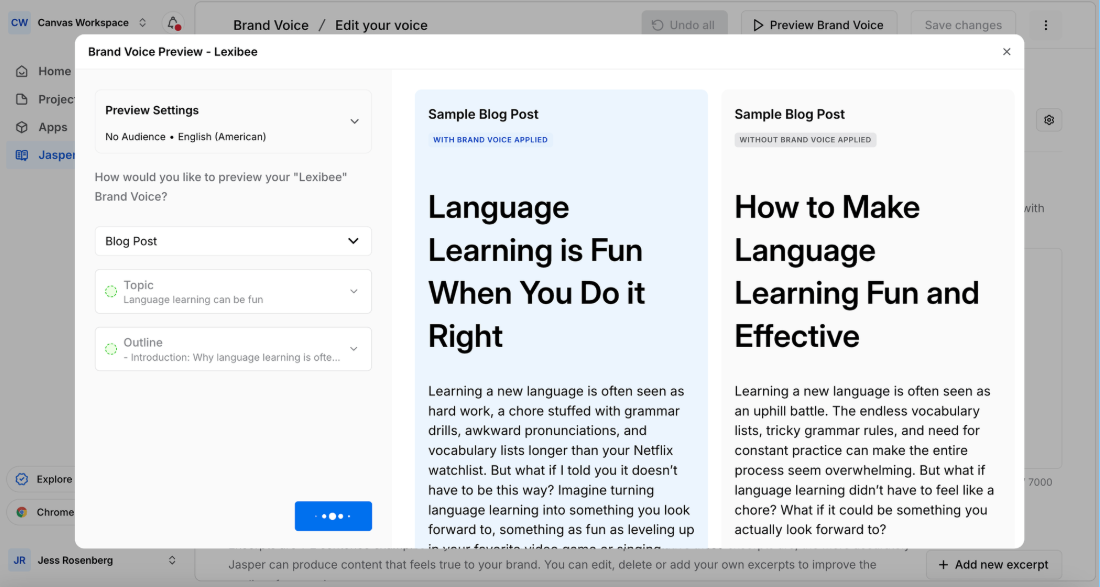Click the blue loading progress indicator
The width and height of the screenshot is (1100, 587).
click(x=333, y=516)
